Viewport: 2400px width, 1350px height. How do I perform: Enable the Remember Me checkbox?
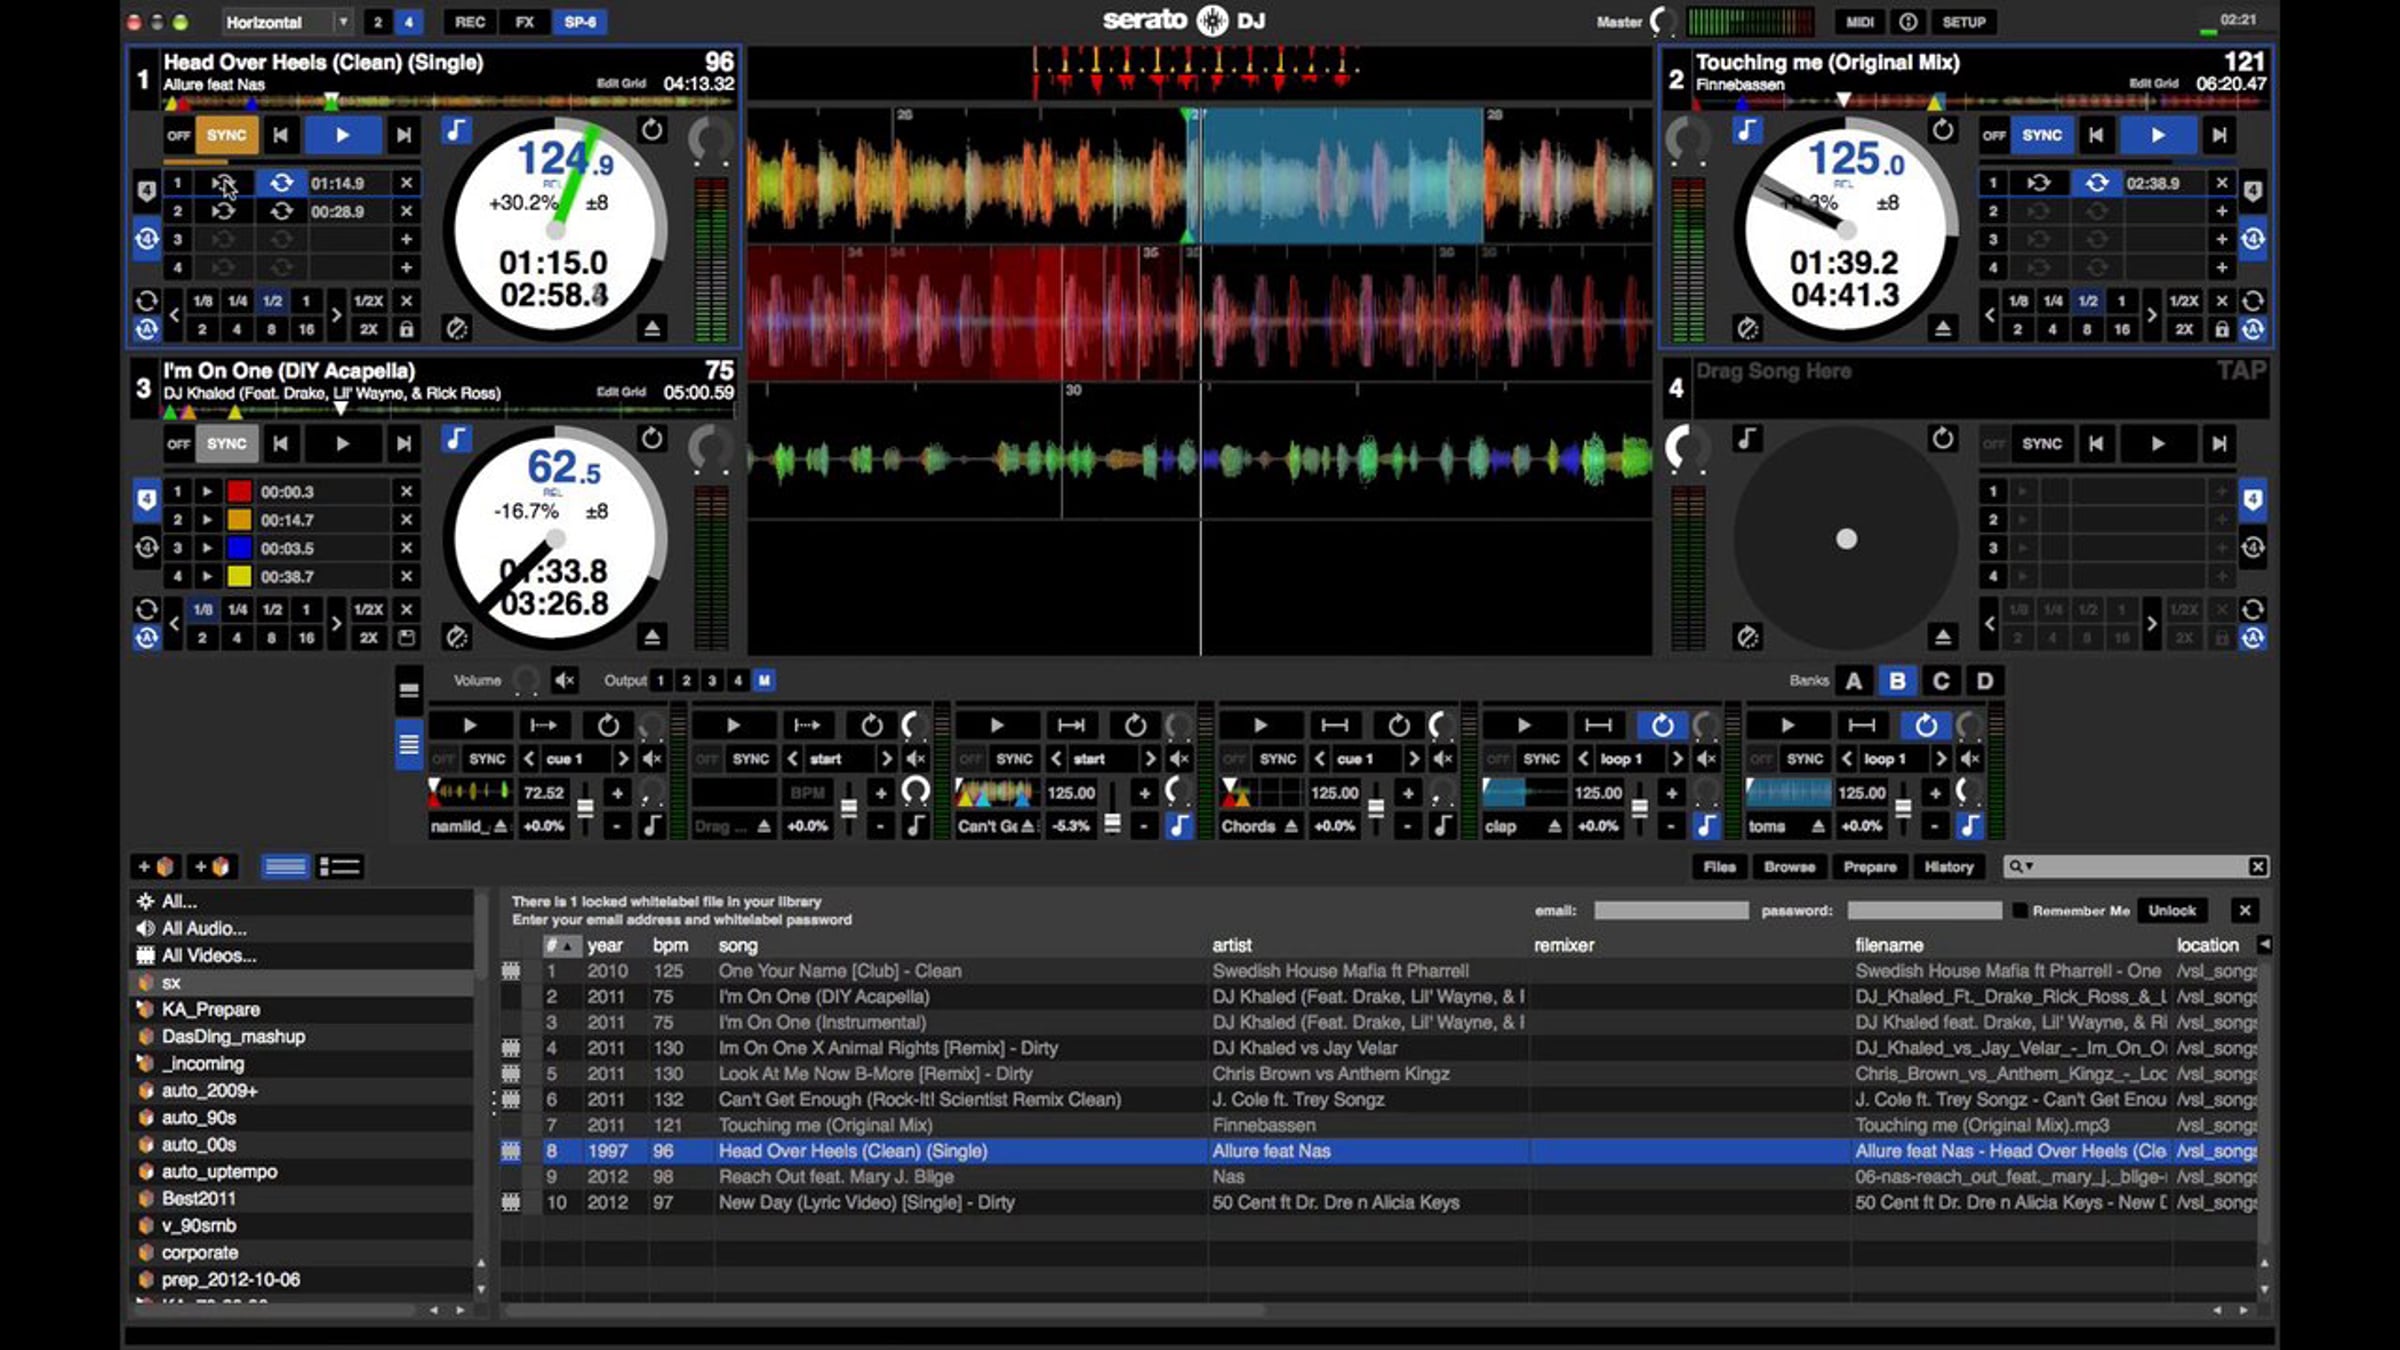(x=2019, y=910)
